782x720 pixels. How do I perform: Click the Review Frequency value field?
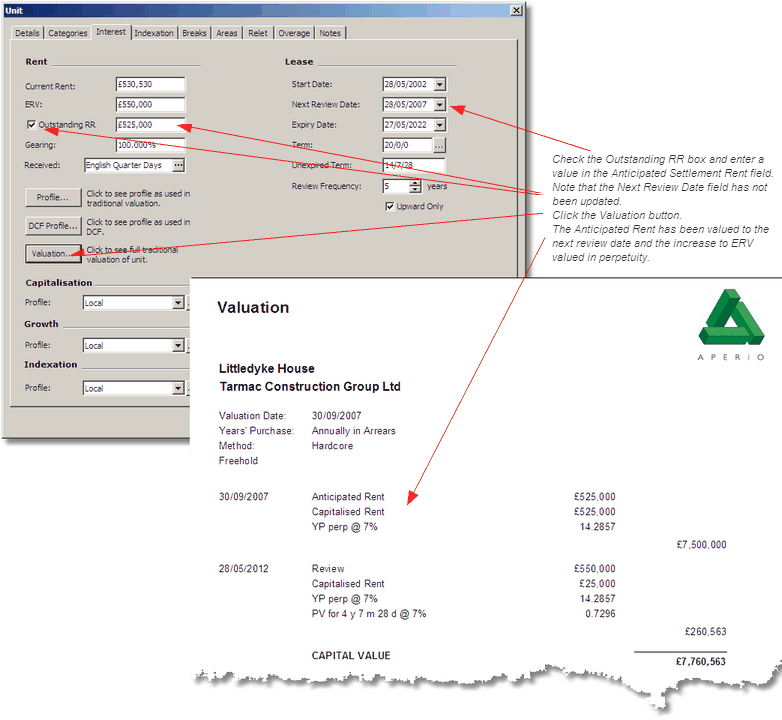pos(396,186)
